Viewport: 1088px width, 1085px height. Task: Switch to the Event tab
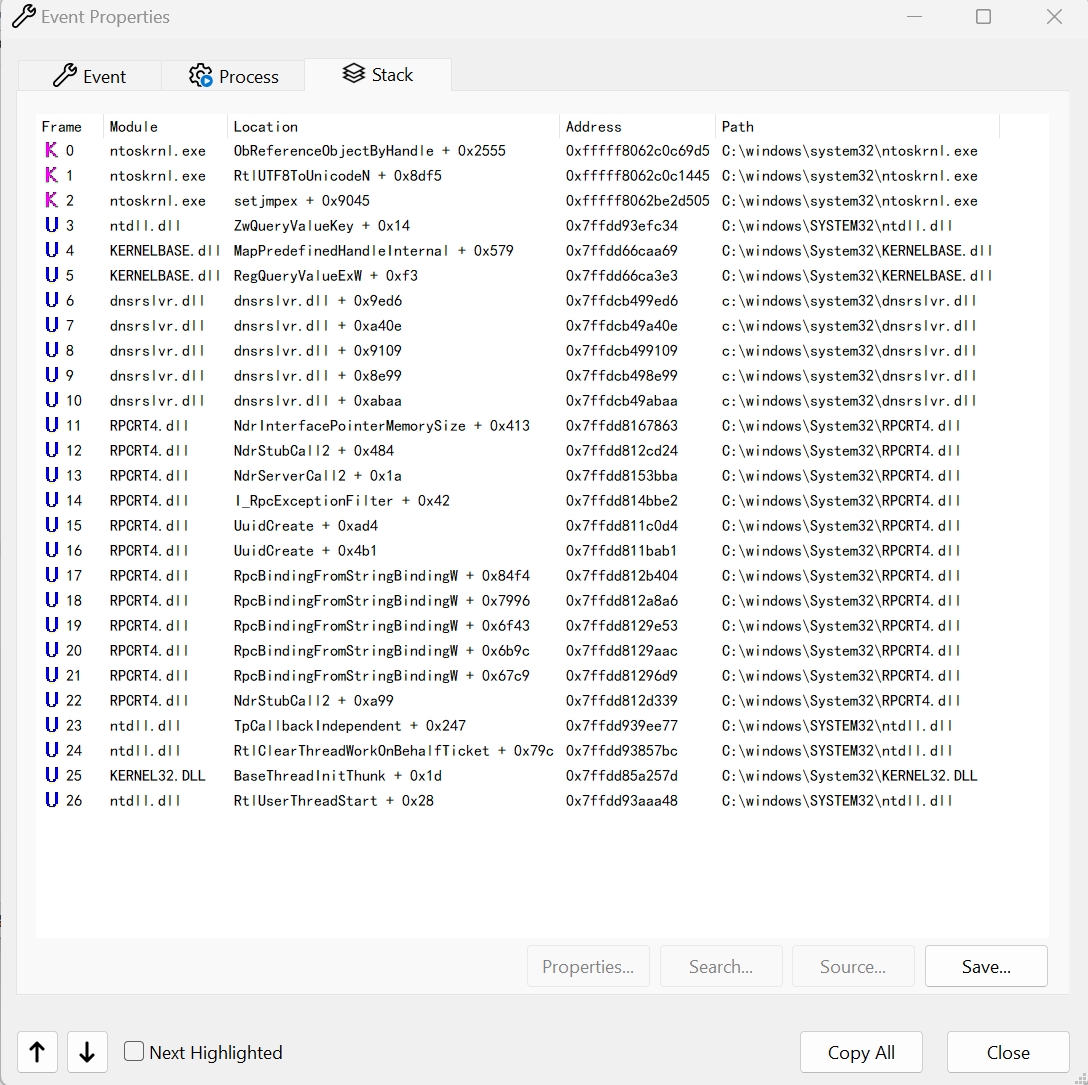tap(90, 76)
